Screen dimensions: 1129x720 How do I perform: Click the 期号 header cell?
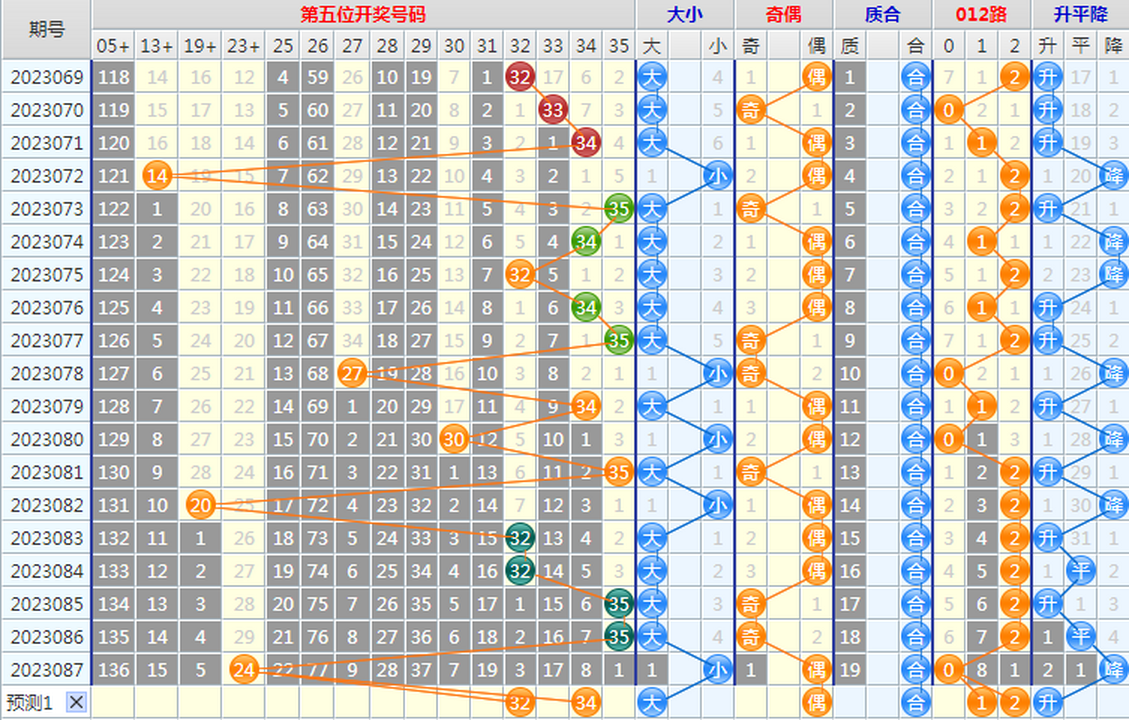[46, 30]
